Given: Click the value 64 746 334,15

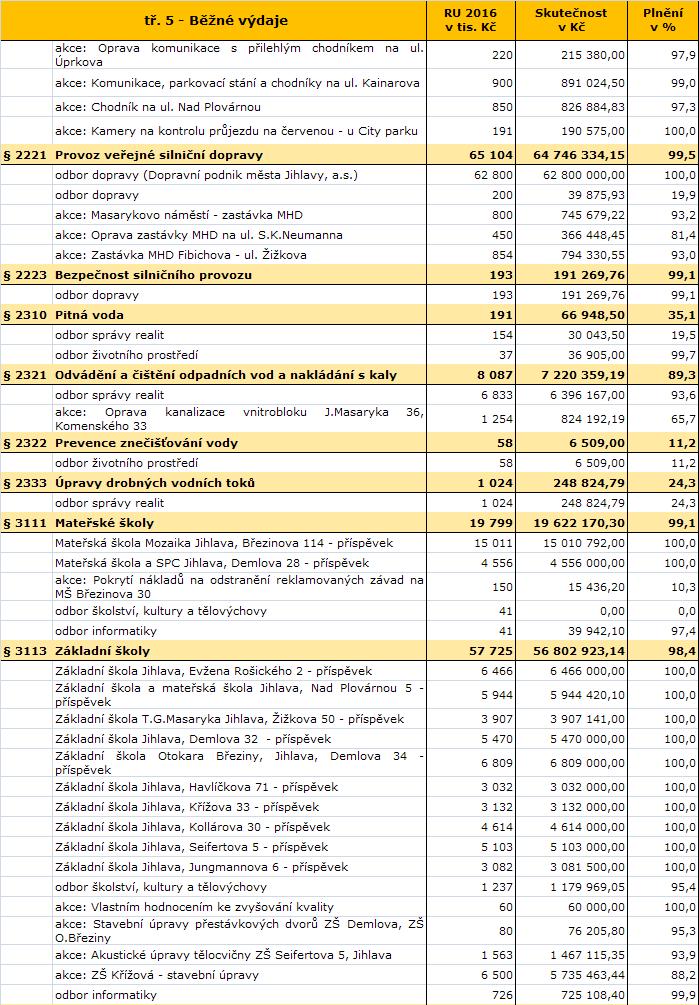Looking at the screenshot, I should pyautogui.click(x=579, y=155).
